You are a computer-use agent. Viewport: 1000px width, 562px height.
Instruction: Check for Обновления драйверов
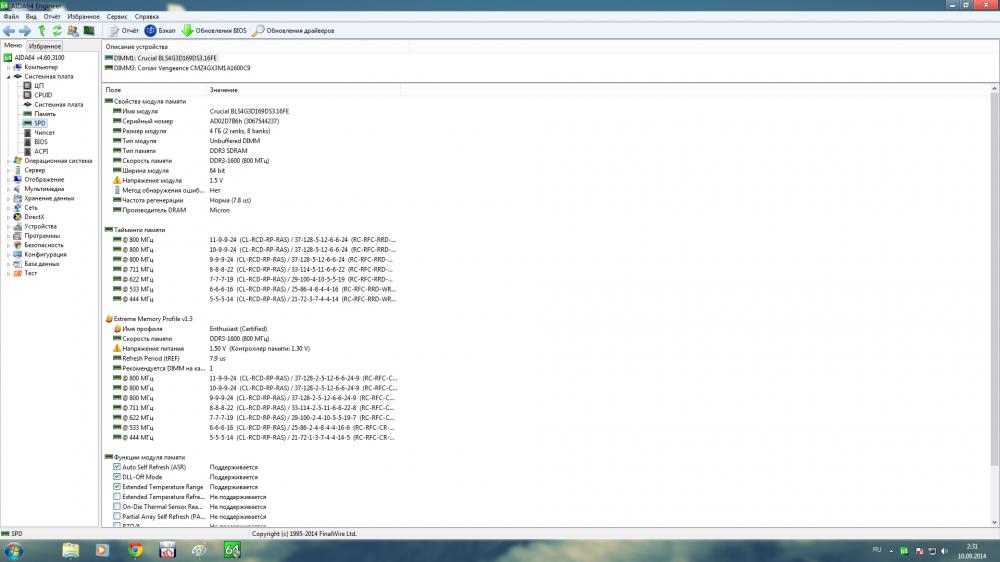[293, 31]
